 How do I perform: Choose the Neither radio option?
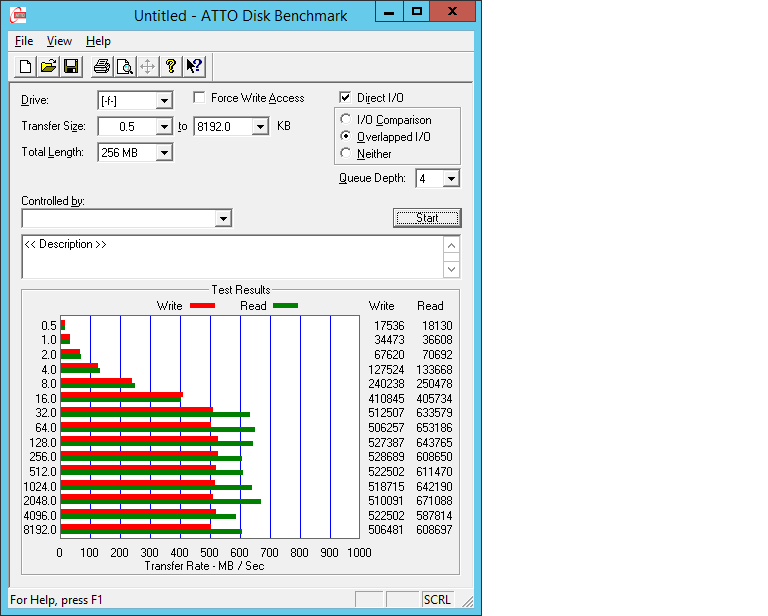tap(345, 153)
